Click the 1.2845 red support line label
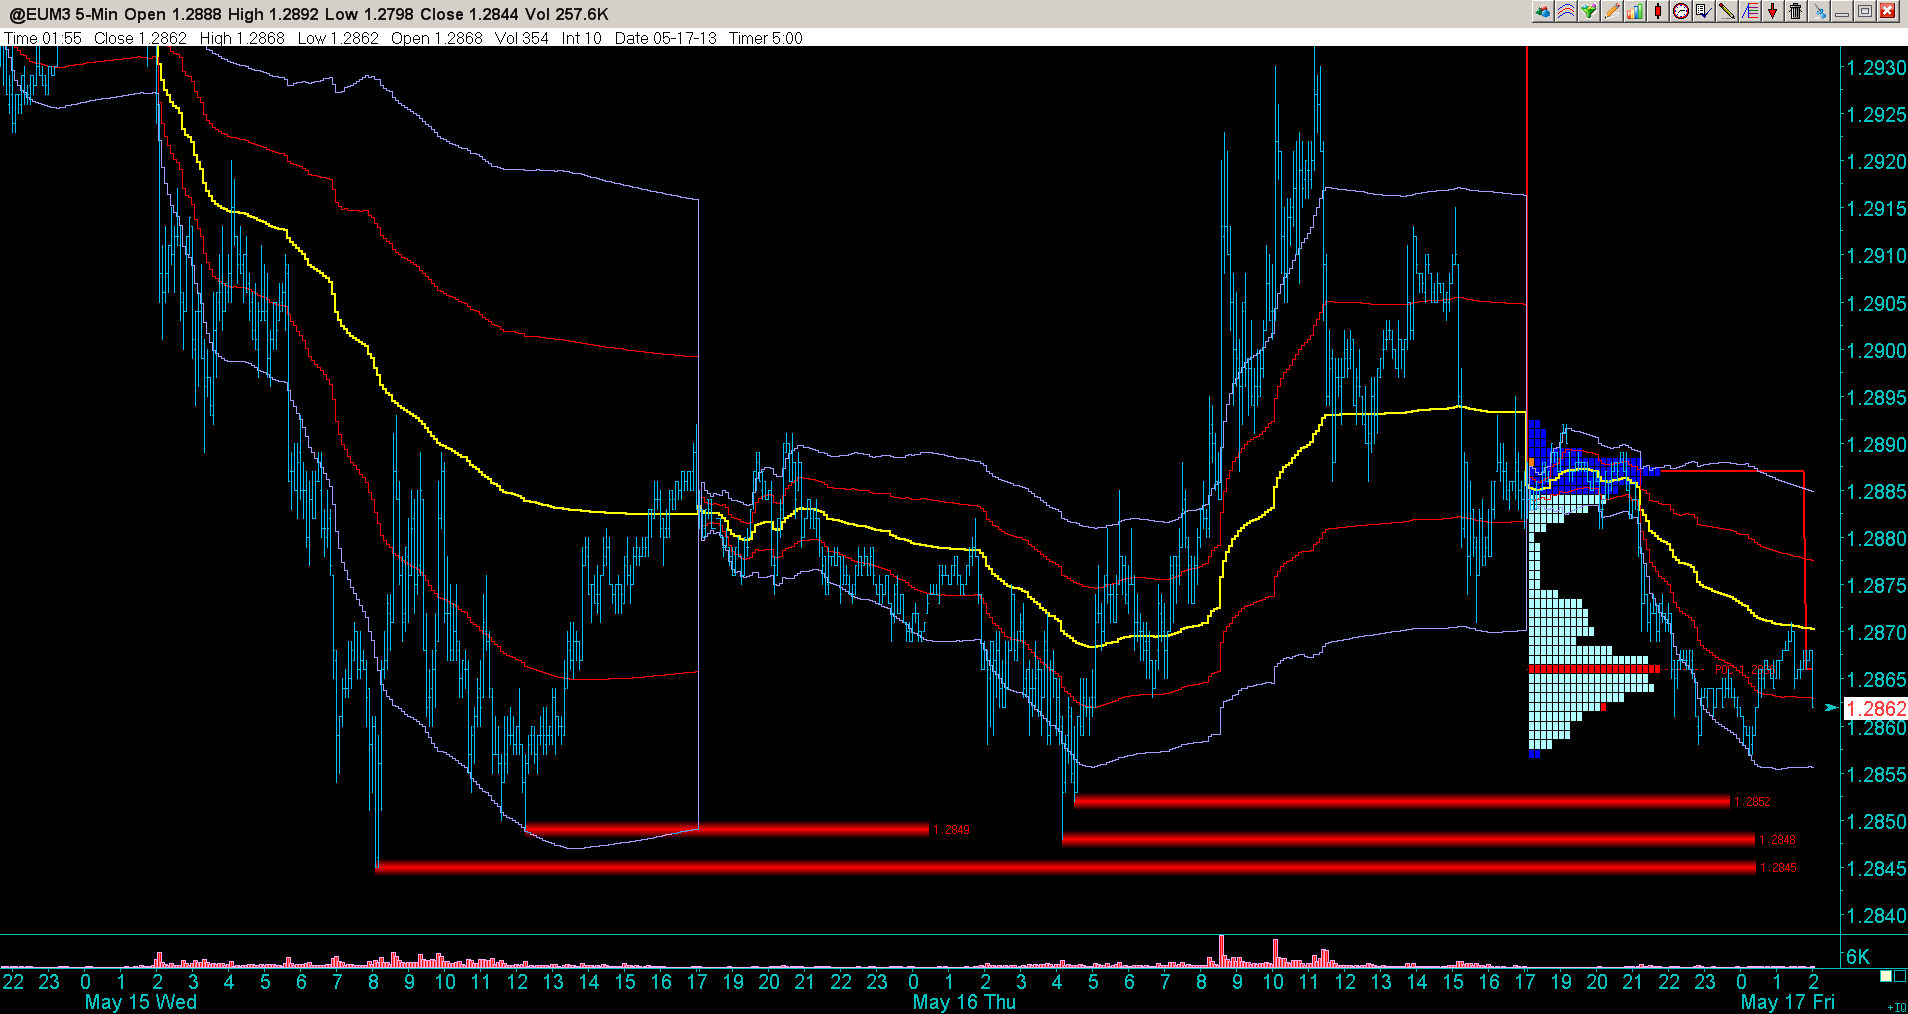This screenshot has height=1014, width=1908. click(x=1778, y=868)
